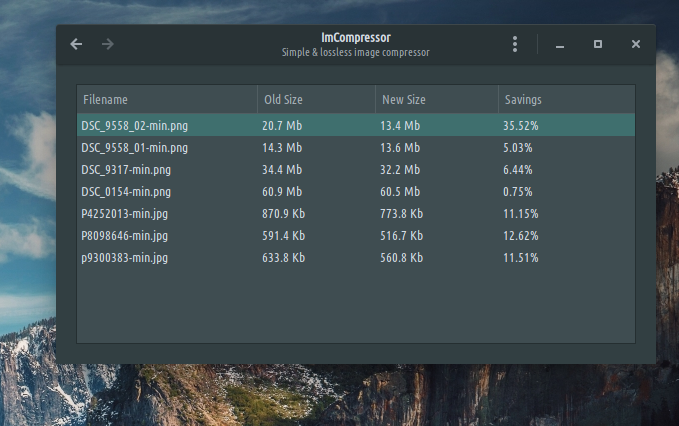
Task: Click the 5.03% savings value
Action: (x=518, y=148)
